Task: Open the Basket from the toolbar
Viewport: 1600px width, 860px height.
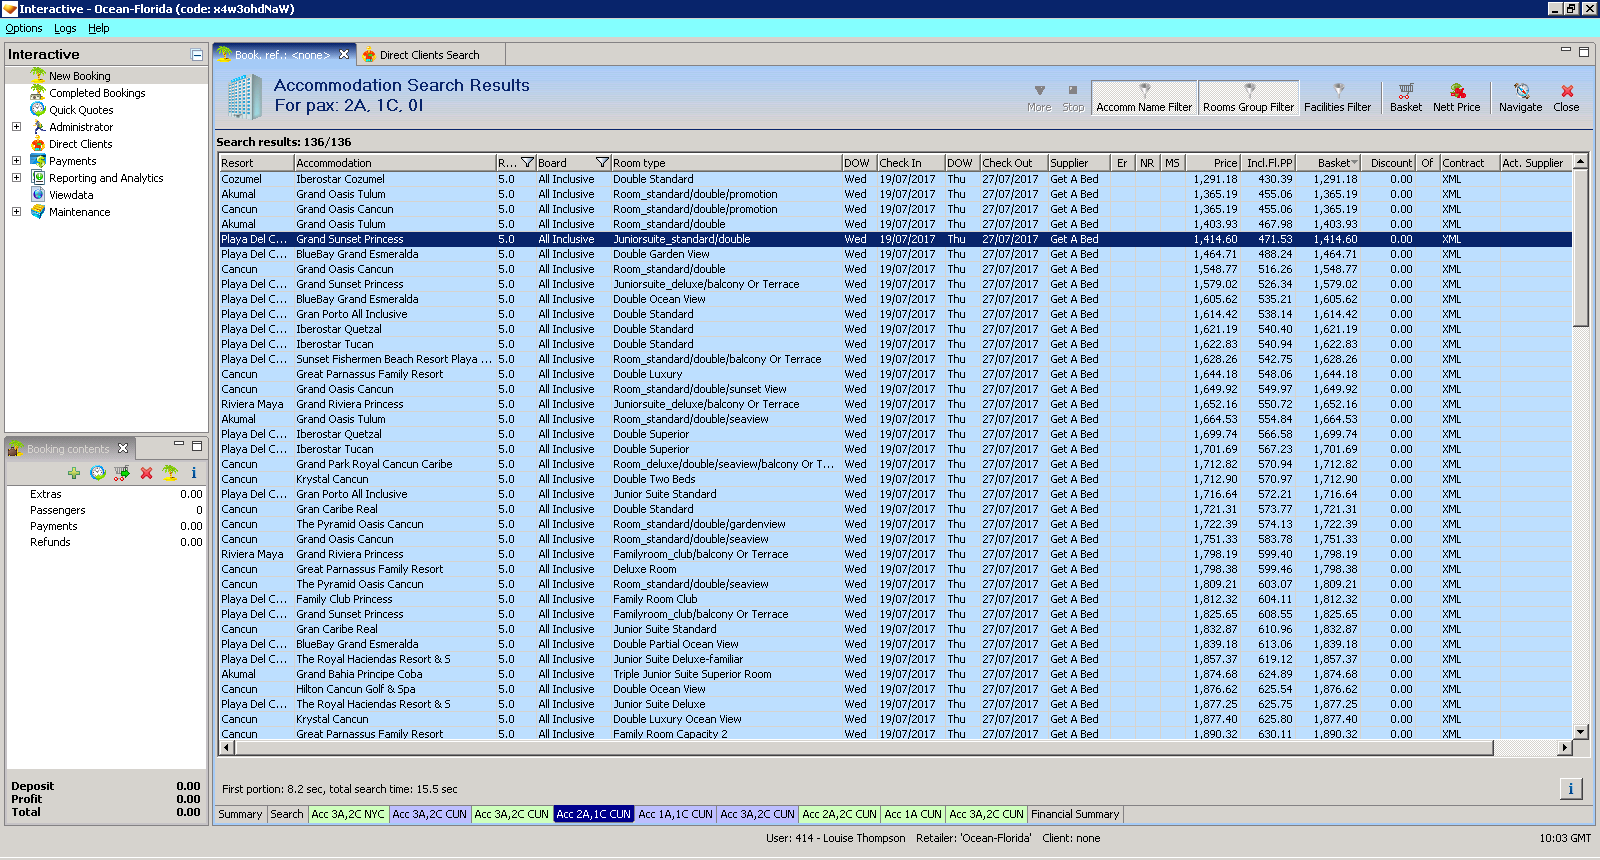Action: point(1405,97)
